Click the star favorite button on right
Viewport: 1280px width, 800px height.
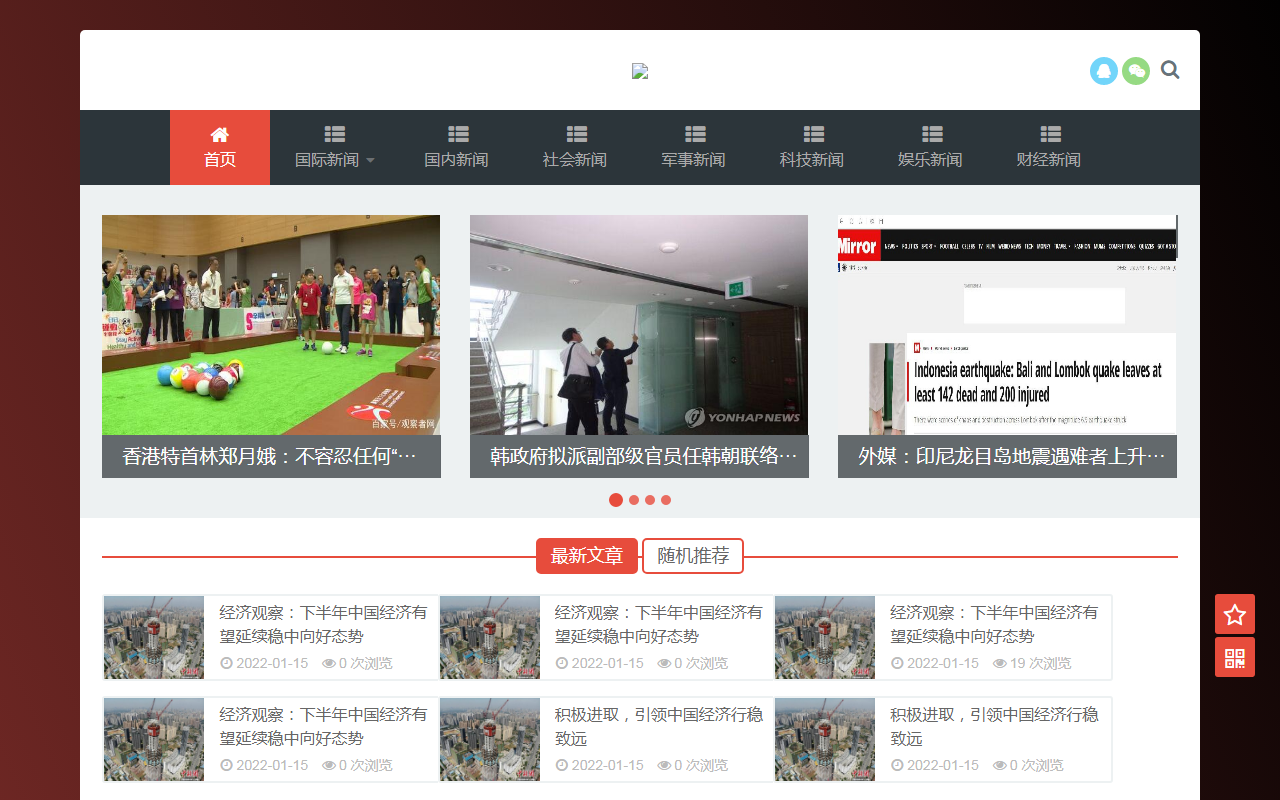pos(1235,614)
